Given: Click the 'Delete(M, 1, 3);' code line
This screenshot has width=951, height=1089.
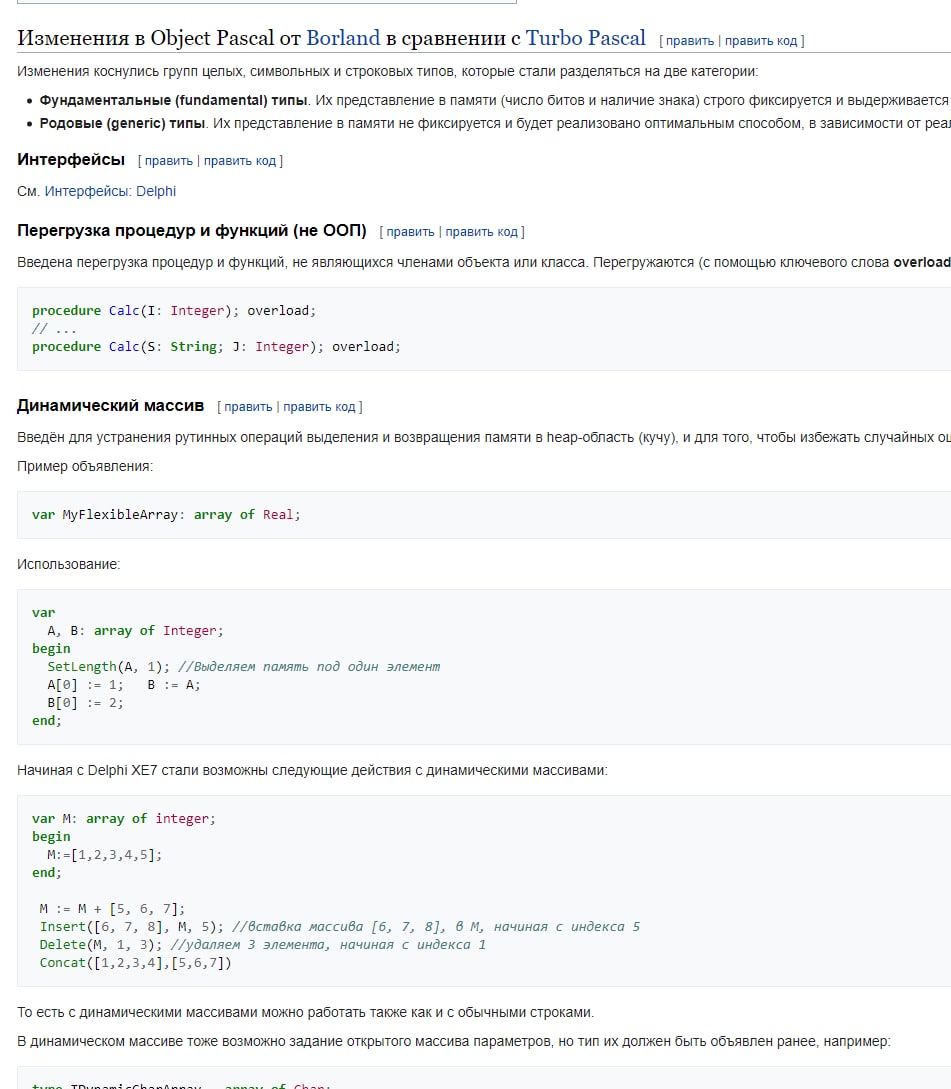Looking at the screenshot, I should pos(263,945).
